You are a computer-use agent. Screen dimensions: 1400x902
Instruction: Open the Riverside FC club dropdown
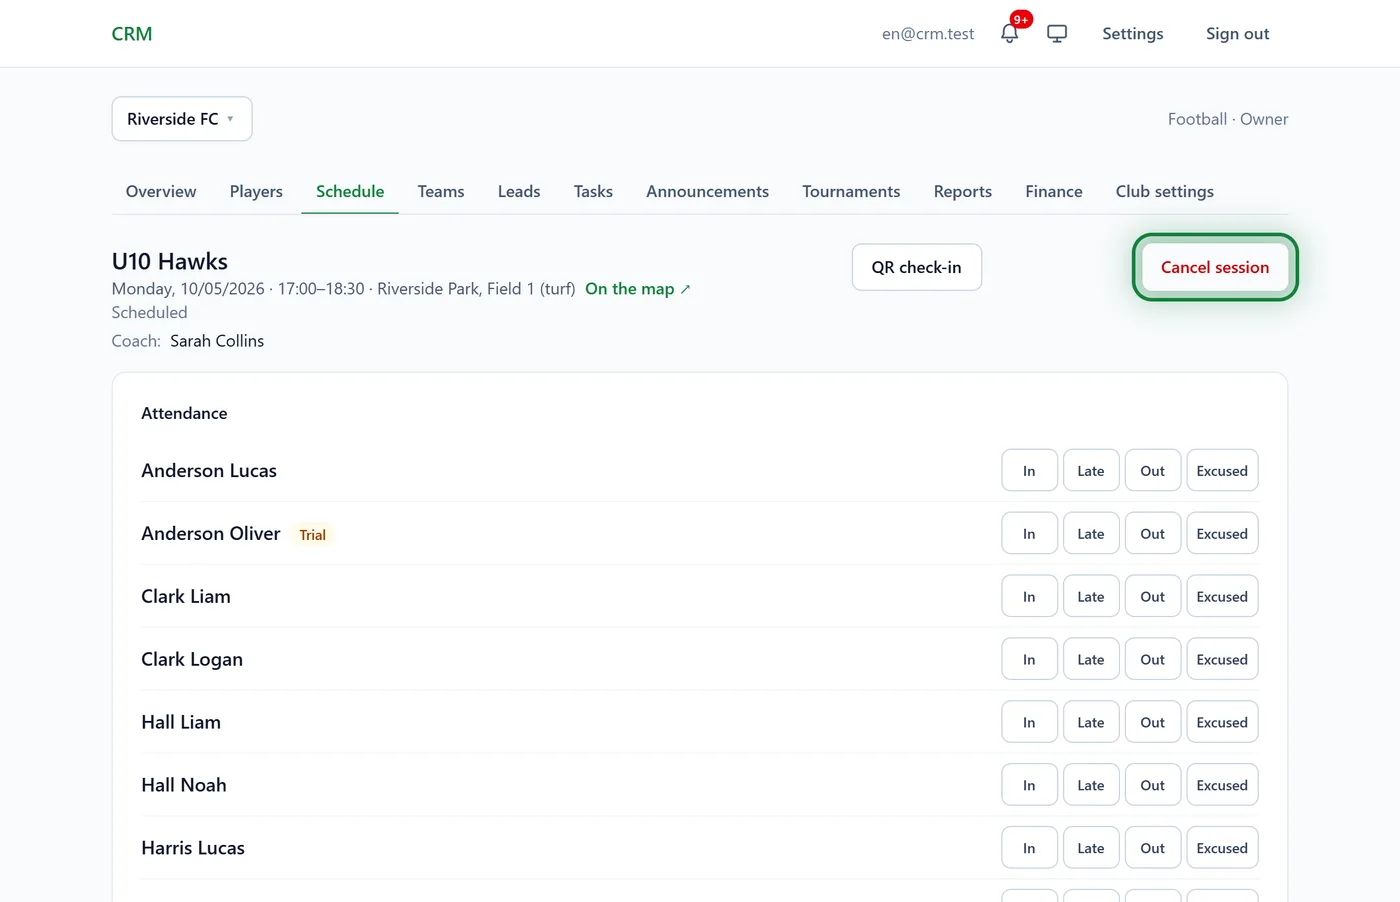(182, 119)
